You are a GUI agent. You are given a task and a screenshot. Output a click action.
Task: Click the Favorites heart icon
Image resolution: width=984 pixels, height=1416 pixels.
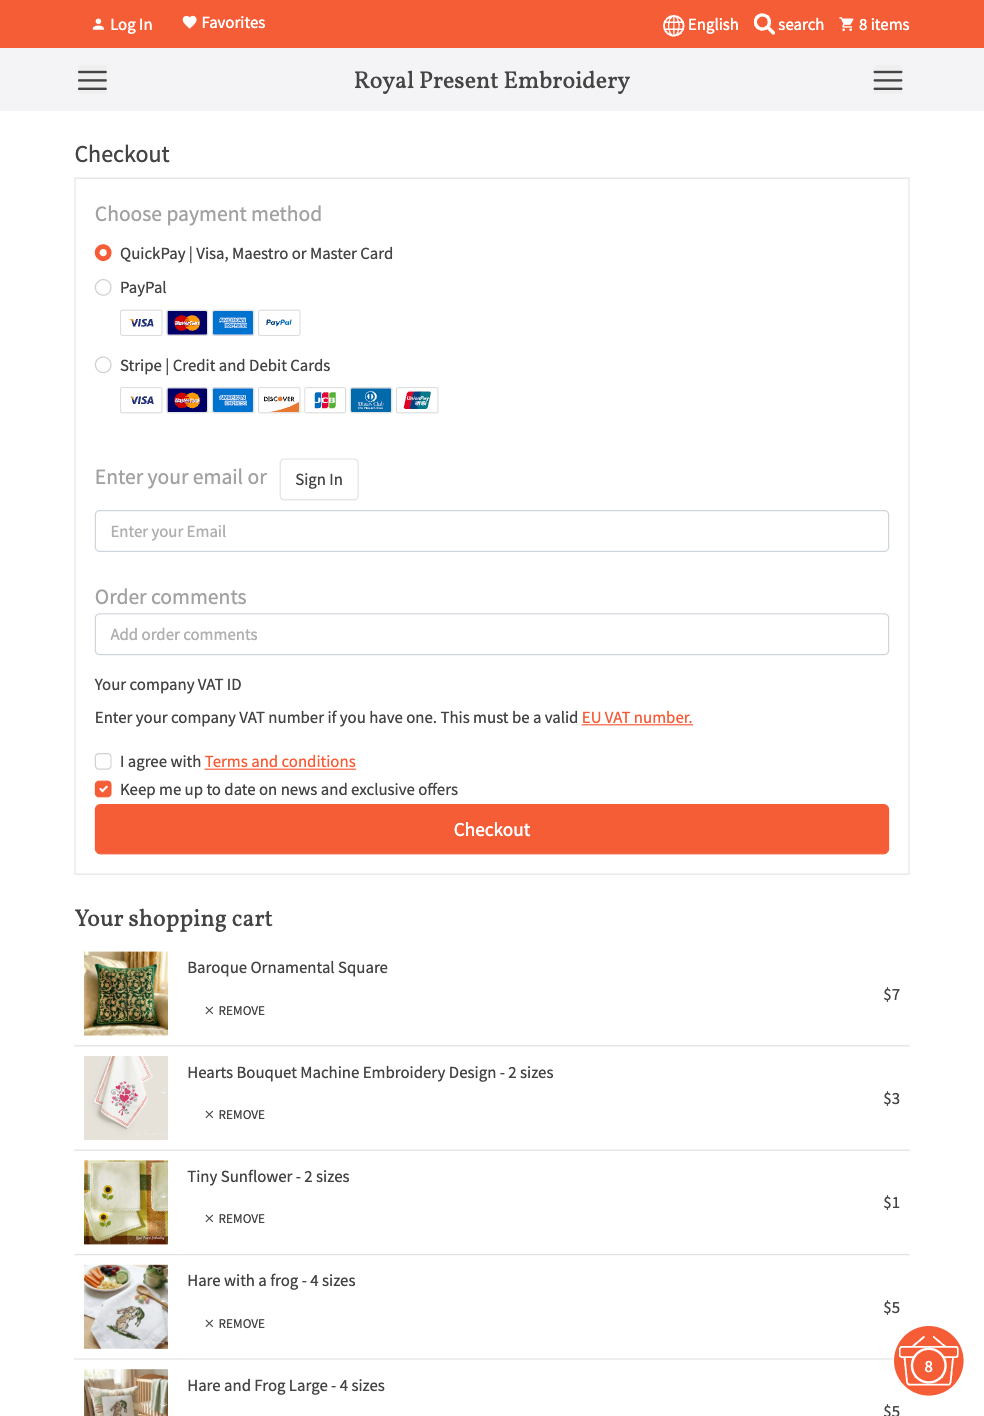pos(189,22)
